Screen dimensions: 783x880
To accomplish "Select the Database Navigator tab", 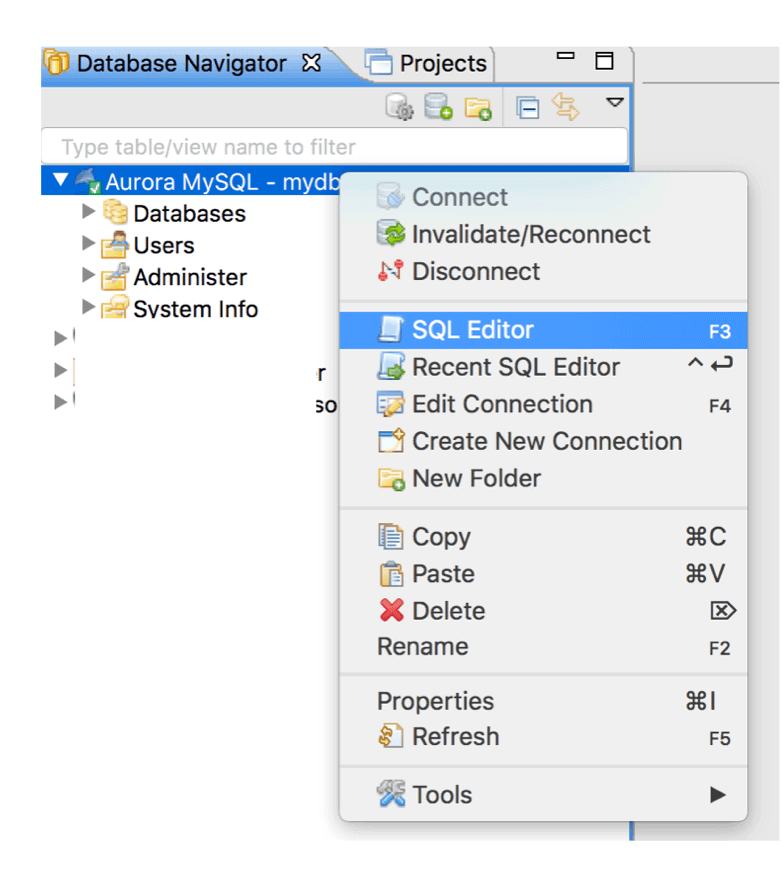I will coord(183,63).
